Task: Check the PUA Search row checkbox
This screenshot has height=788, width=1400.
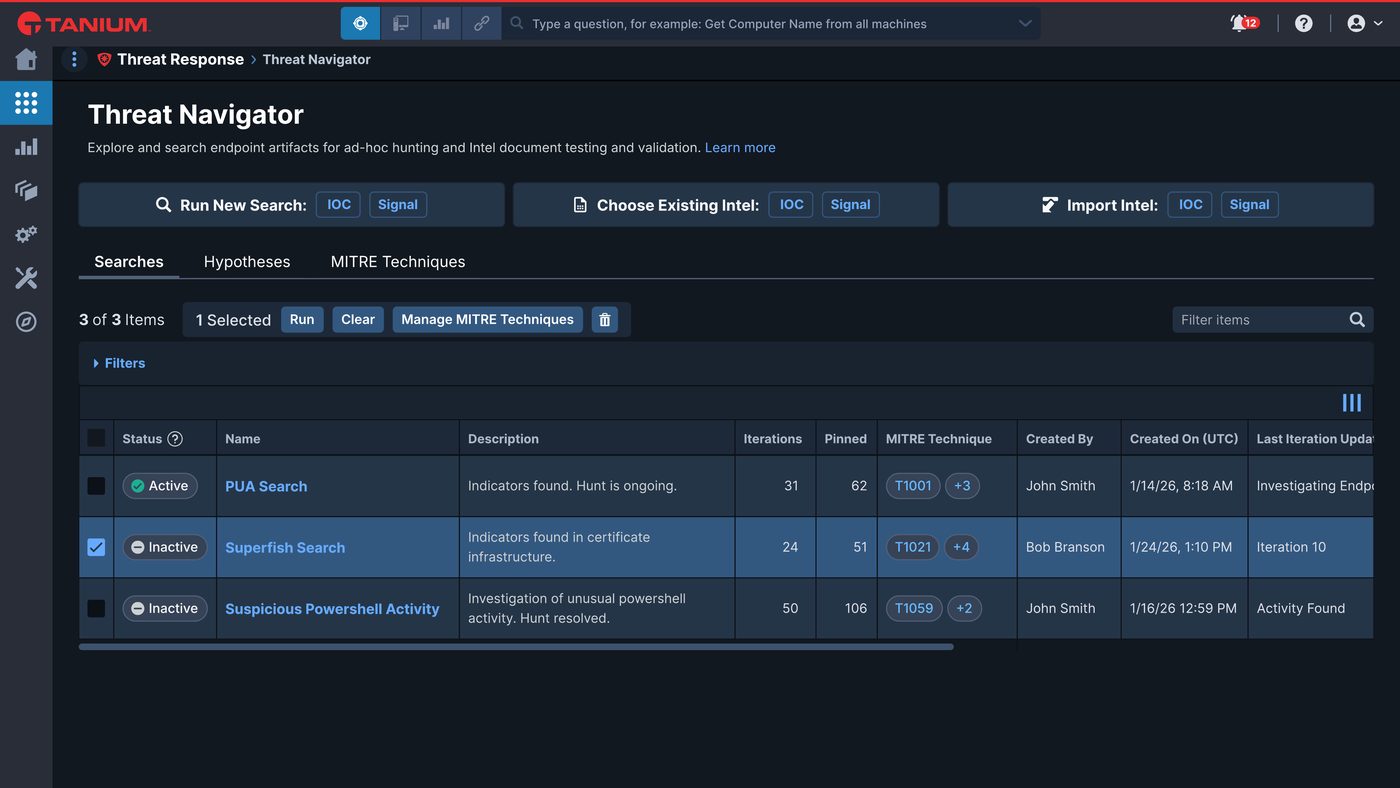Action: coord(96,486)
